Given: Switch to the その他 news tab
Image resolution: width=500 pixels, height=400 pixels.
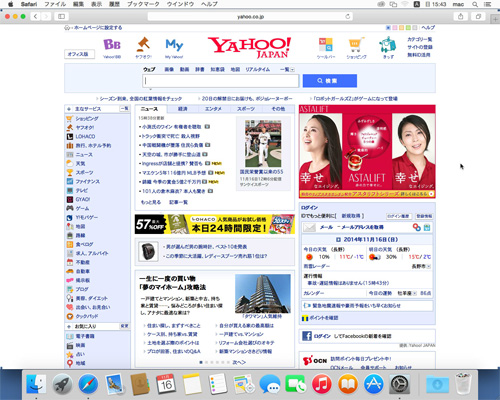Looking at the screenshot, I should 278,109.
